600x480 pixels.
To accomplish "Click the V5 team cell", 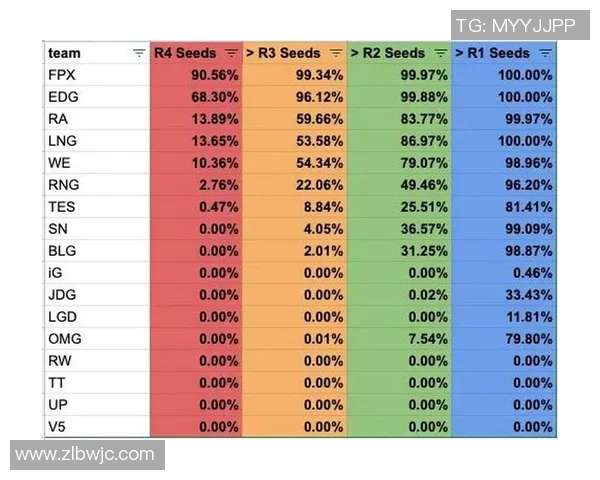I will (x=97, y=426).
